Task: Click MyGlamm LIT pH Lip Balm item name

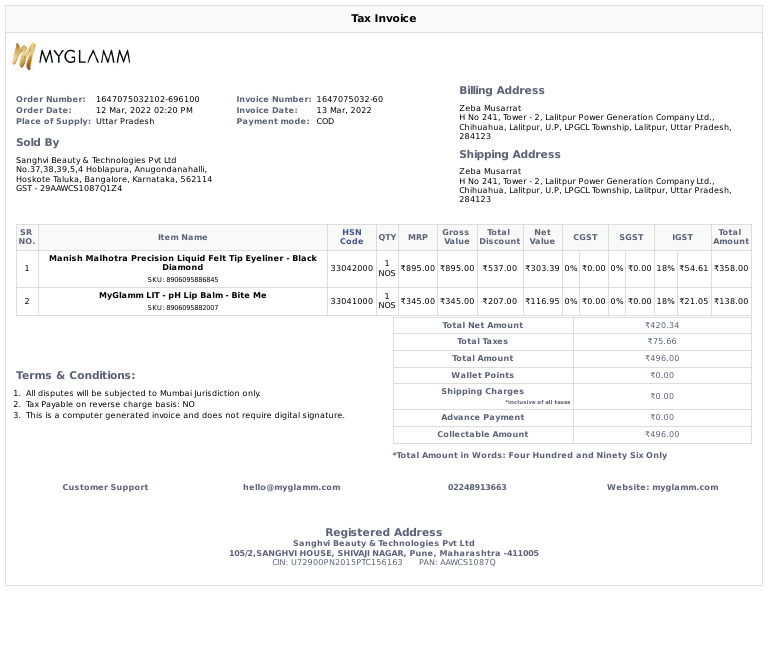Action: pos(183,295)
